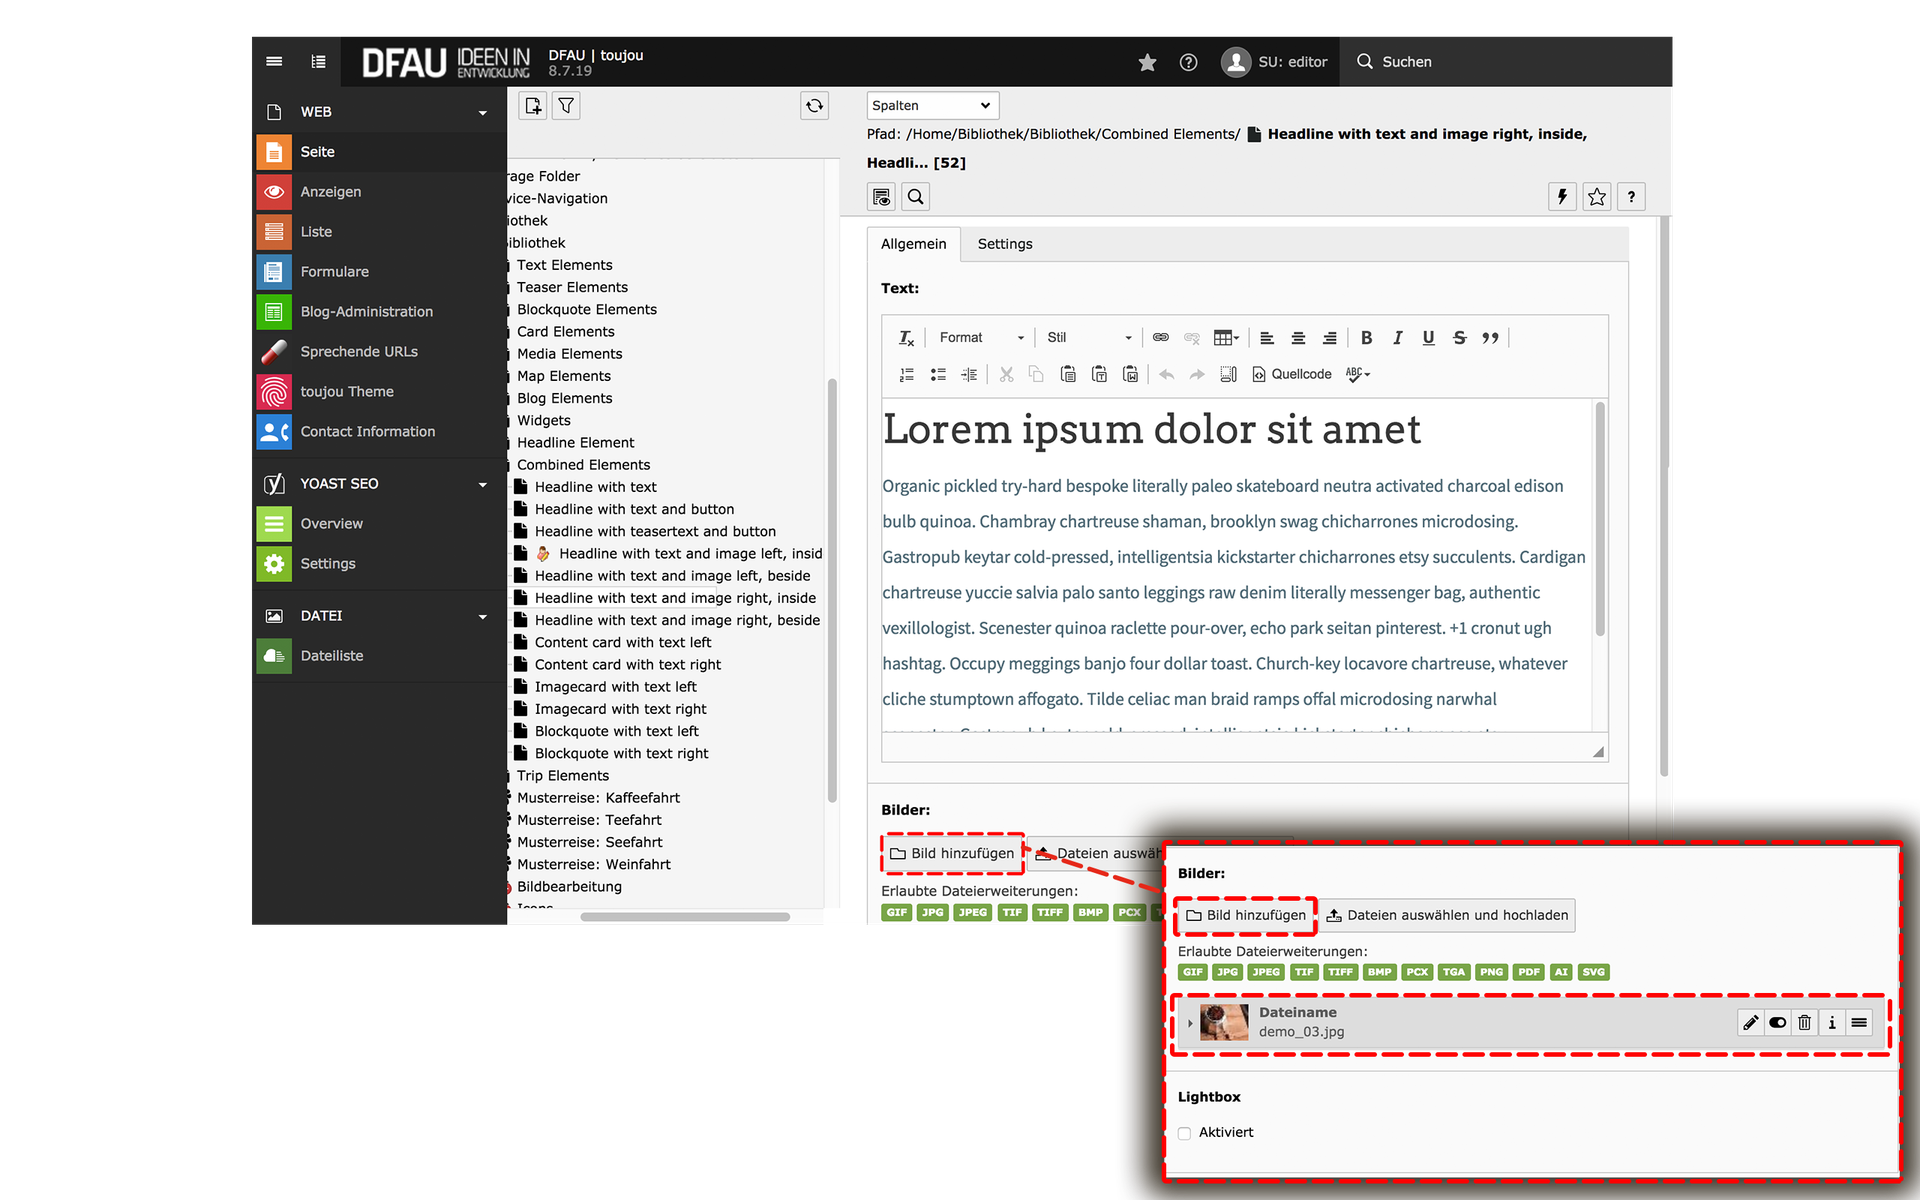This screenshot has height=1200, width=1920.
Task: Click the blockquote icon in editor toolbar
Action: point(1490,338)
